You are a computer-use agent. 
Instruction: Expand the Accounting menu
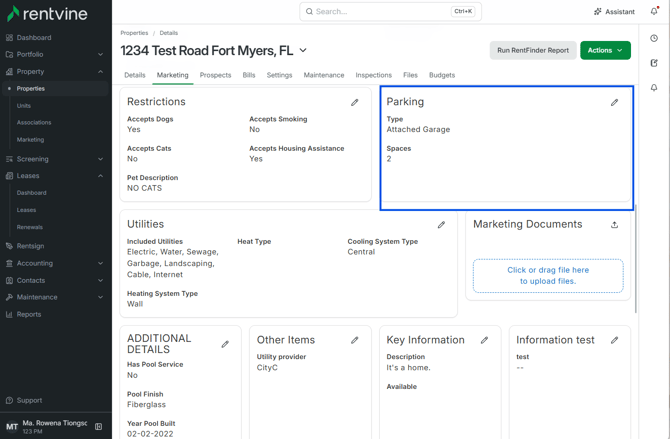100,263
